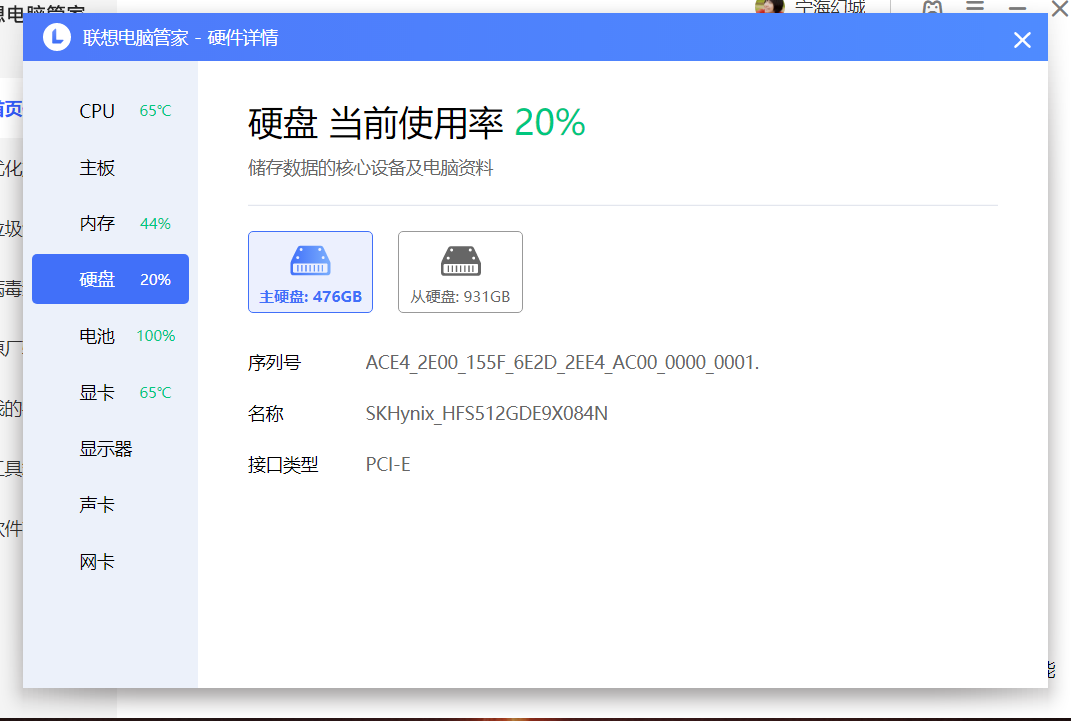Click the game controller icon in main window
This screenshot has width=1071, height=721.
932,7
